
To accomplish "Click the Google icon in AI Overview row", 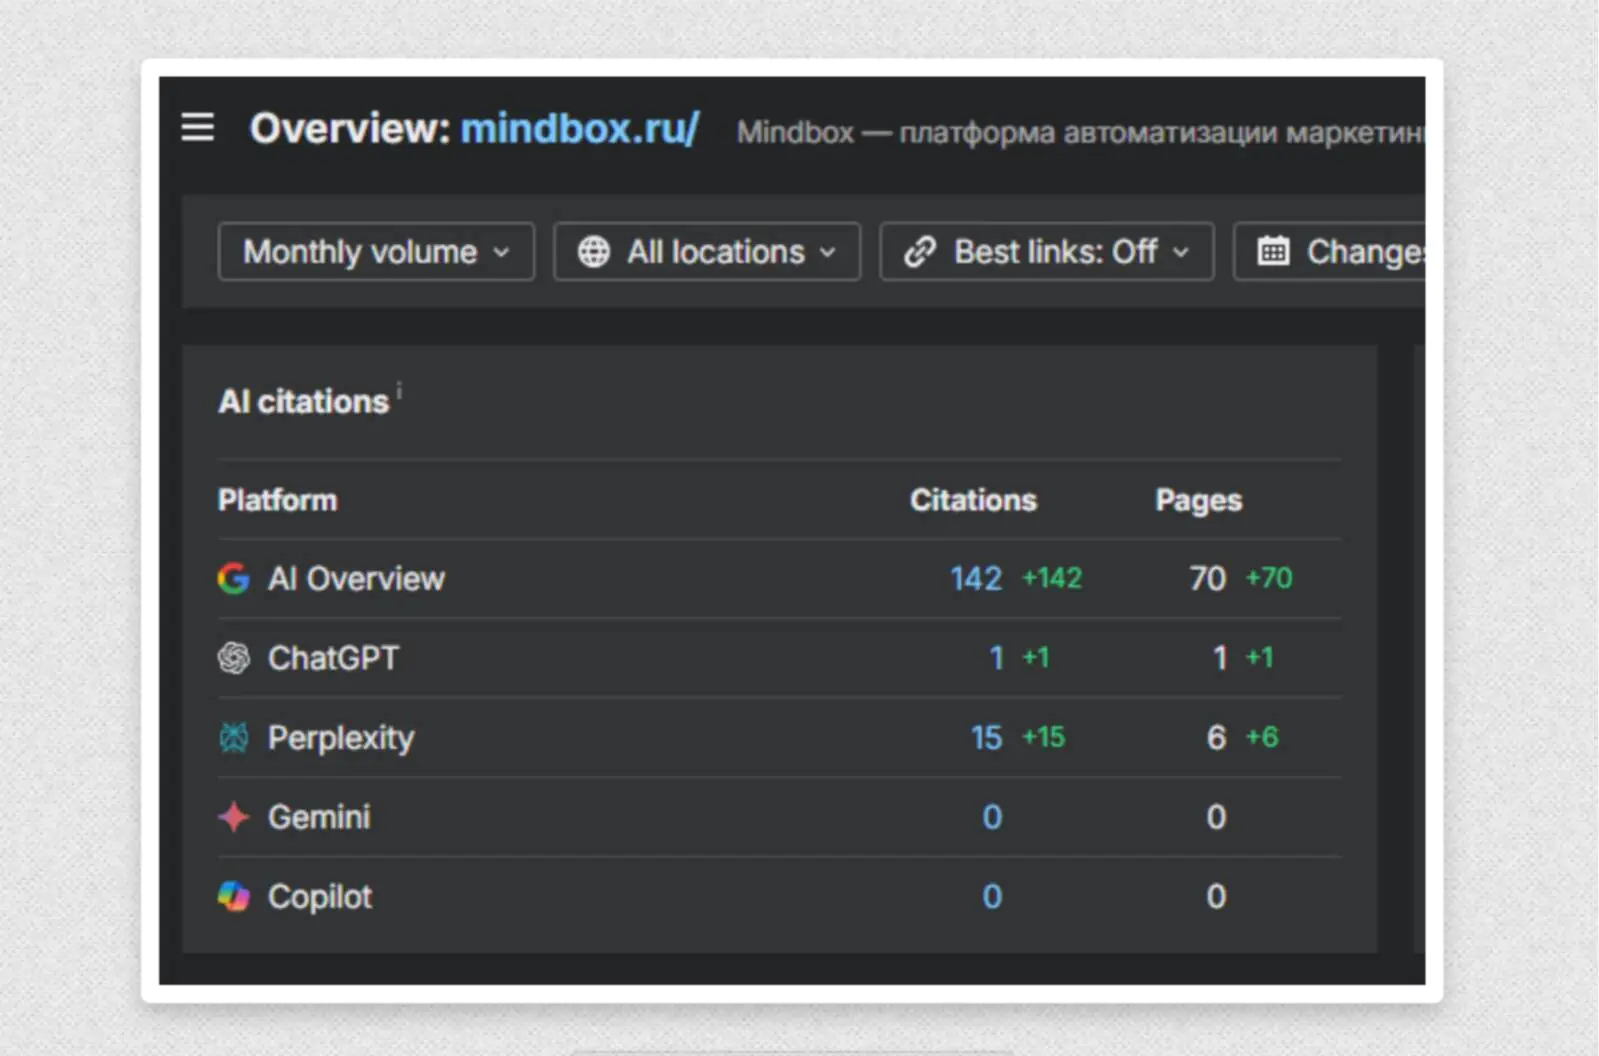I will coord(233,578).
